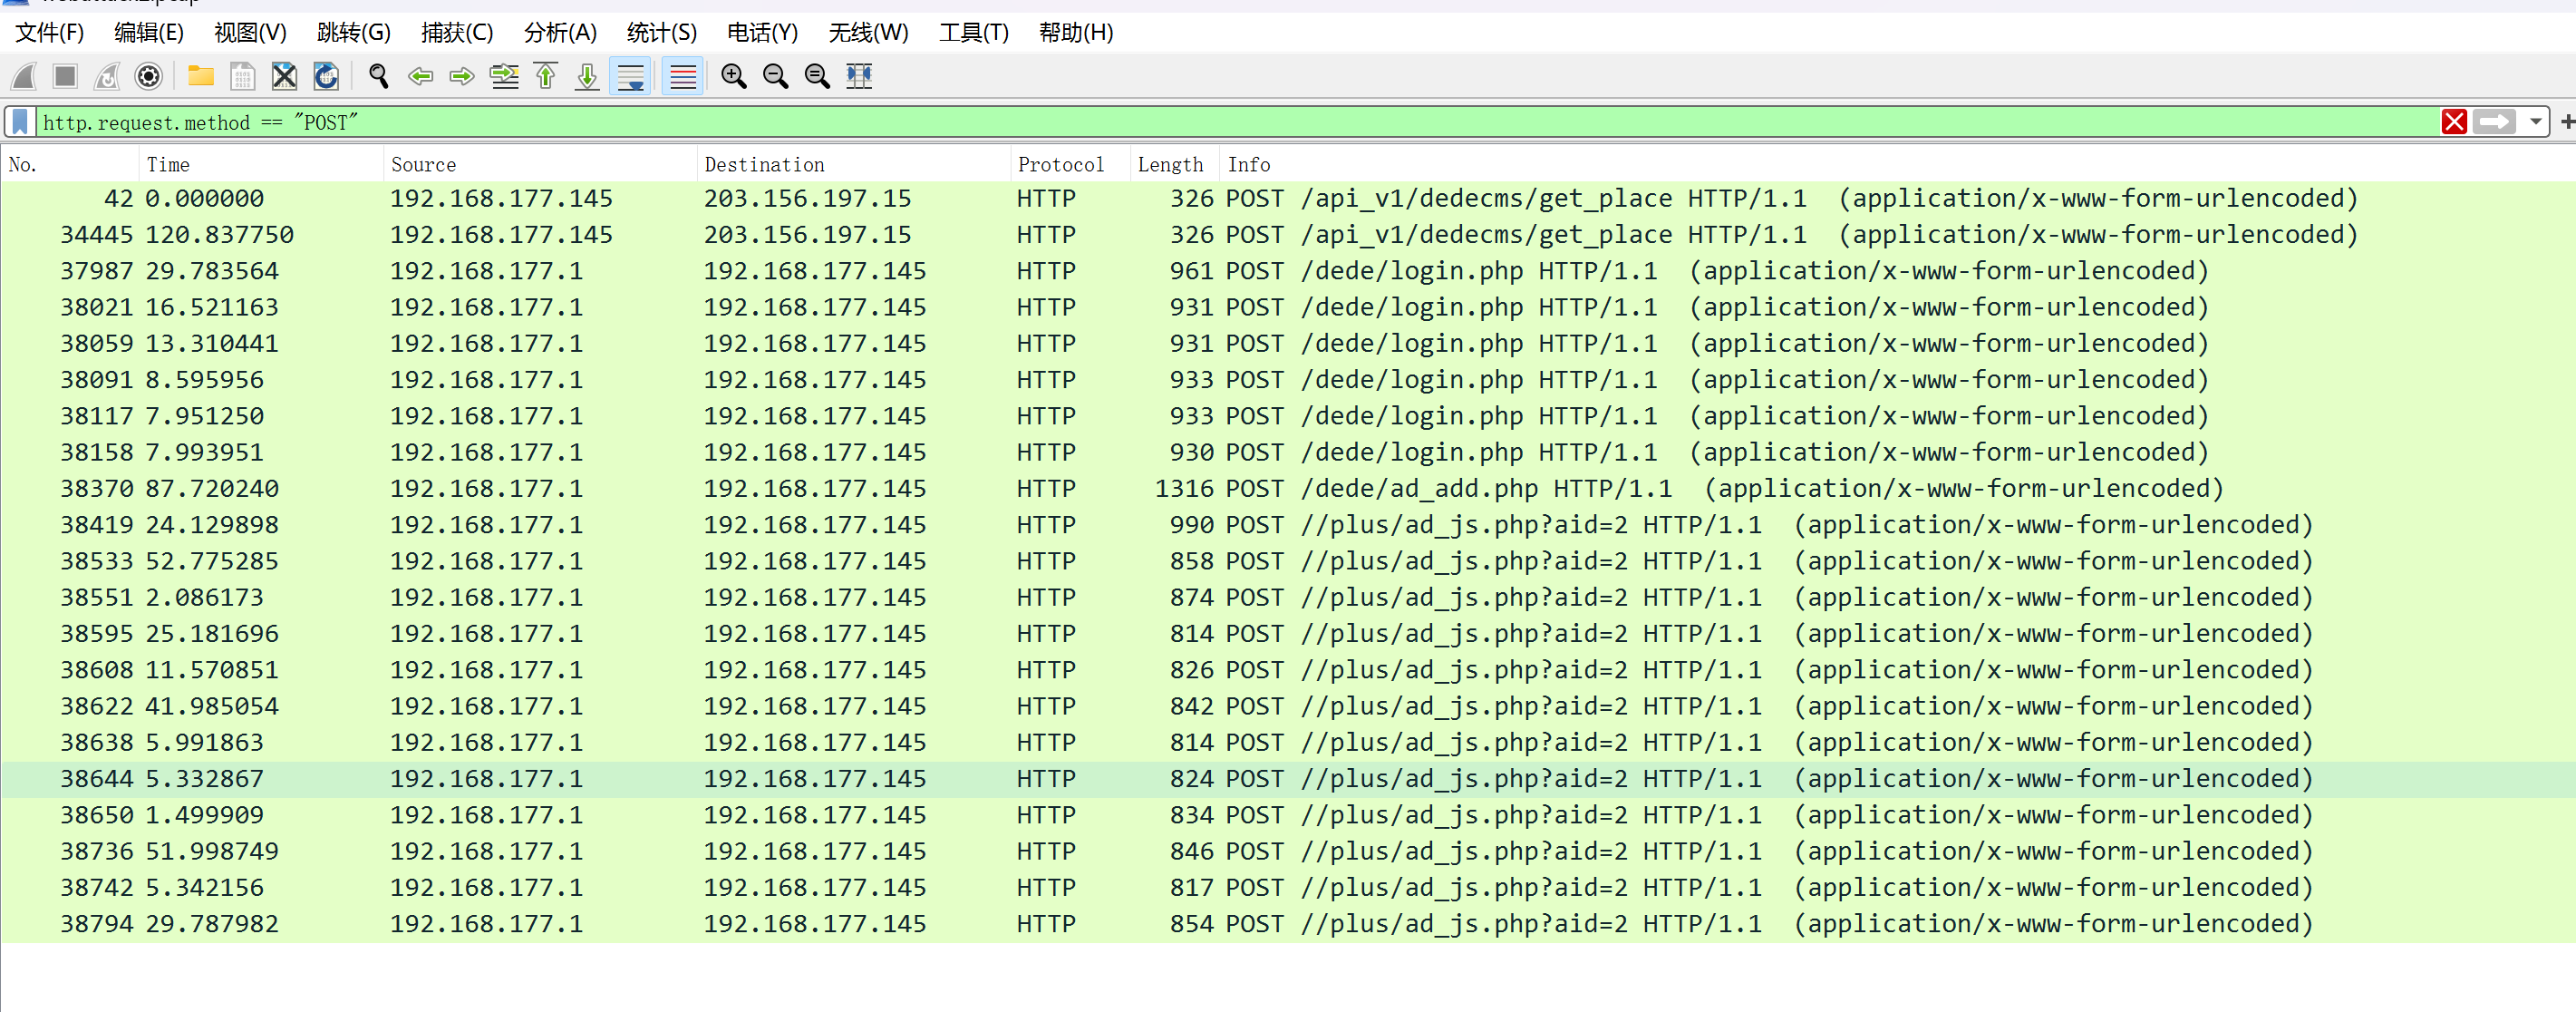Select packet 38158 login.php row
Viewport: 2576px width, 1012px height.
click(x=1288, y=452)
